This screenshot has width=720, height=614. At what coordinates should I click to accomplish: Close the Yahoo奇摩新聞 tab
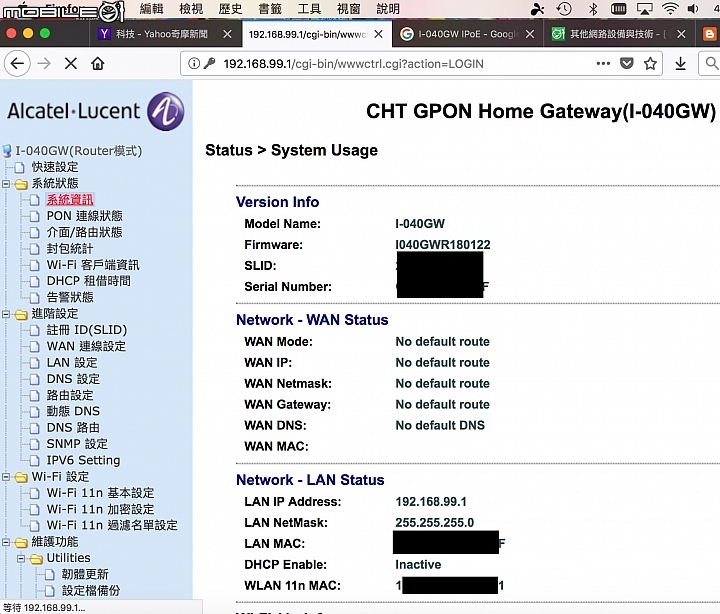pos(227,34)
